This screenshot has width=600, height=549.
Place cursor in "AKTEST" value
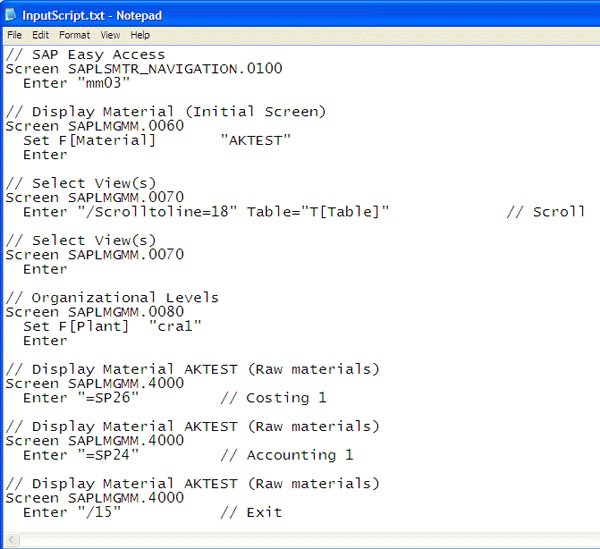tap(256, 140)
